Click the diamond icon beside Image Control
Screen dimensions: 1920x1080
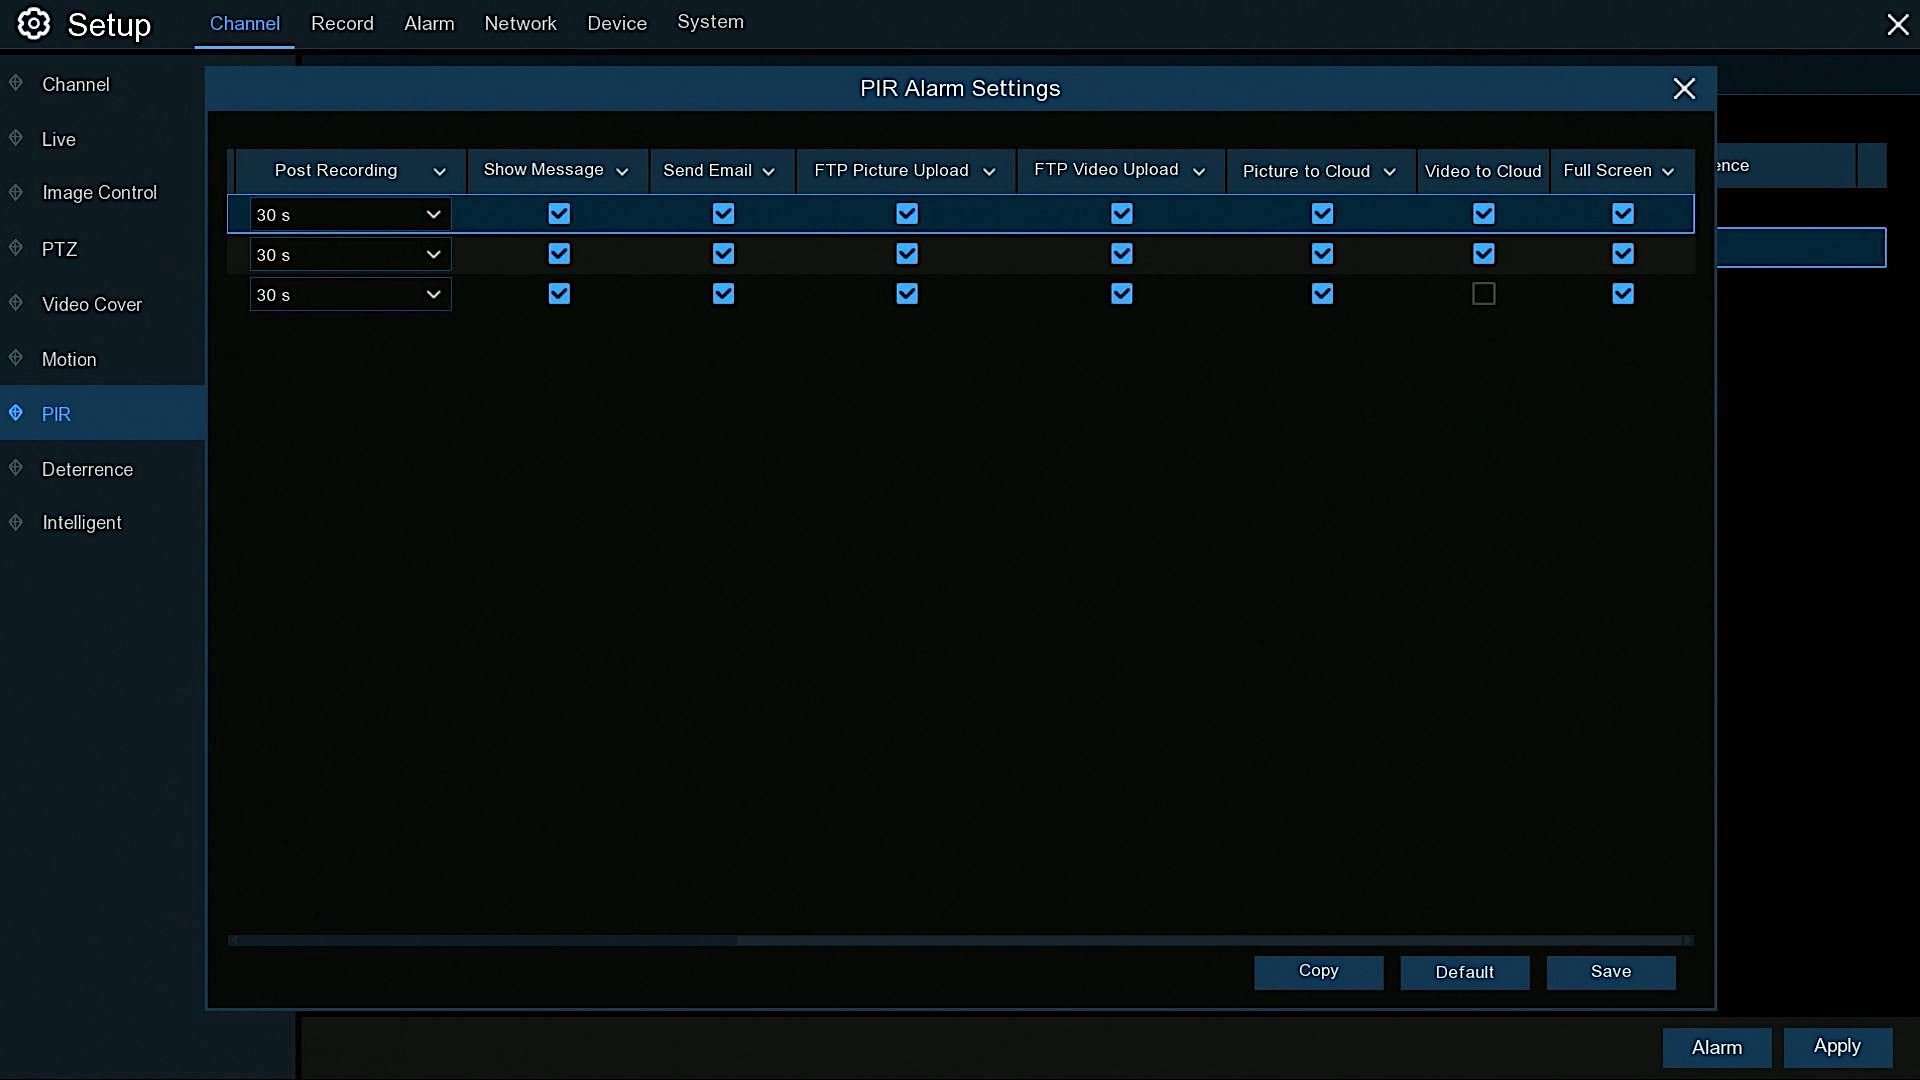[16, 192]
